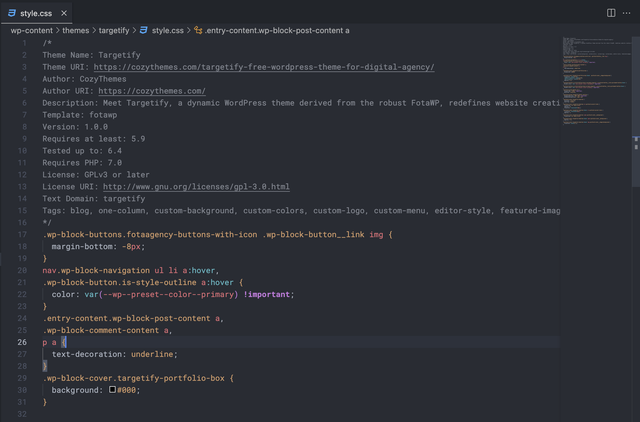Click 'var(--wp--preset--color--primary)' value
The width and height of the screenshot is (640, 422).
161,294
